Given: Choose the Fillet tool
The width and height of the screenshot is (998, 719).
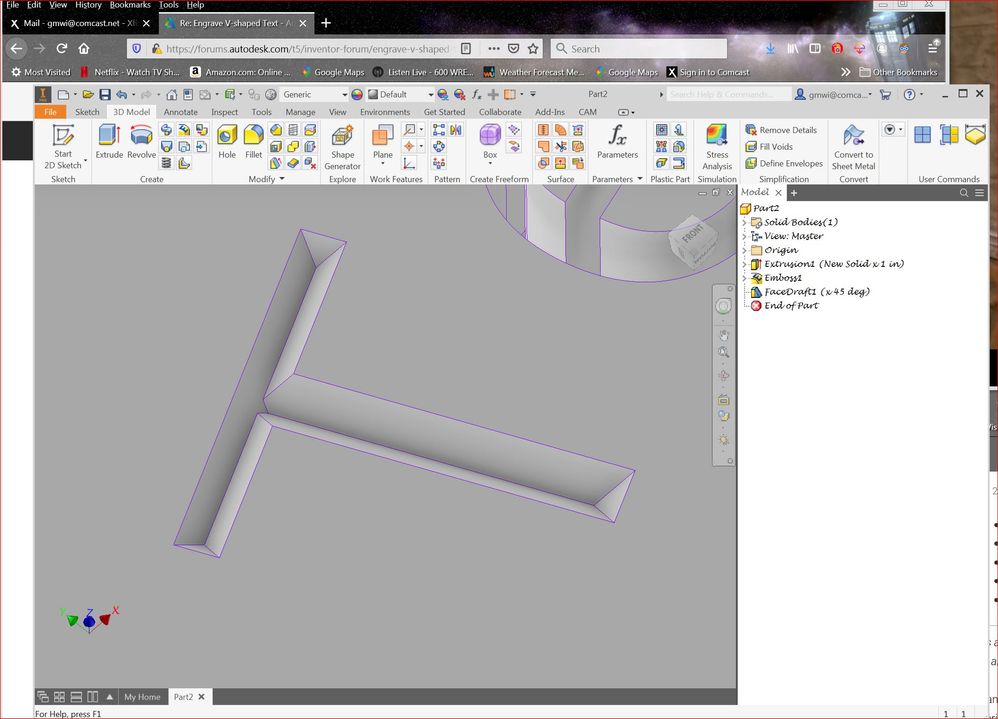Looking at the screenshot, I should point(253,141).
